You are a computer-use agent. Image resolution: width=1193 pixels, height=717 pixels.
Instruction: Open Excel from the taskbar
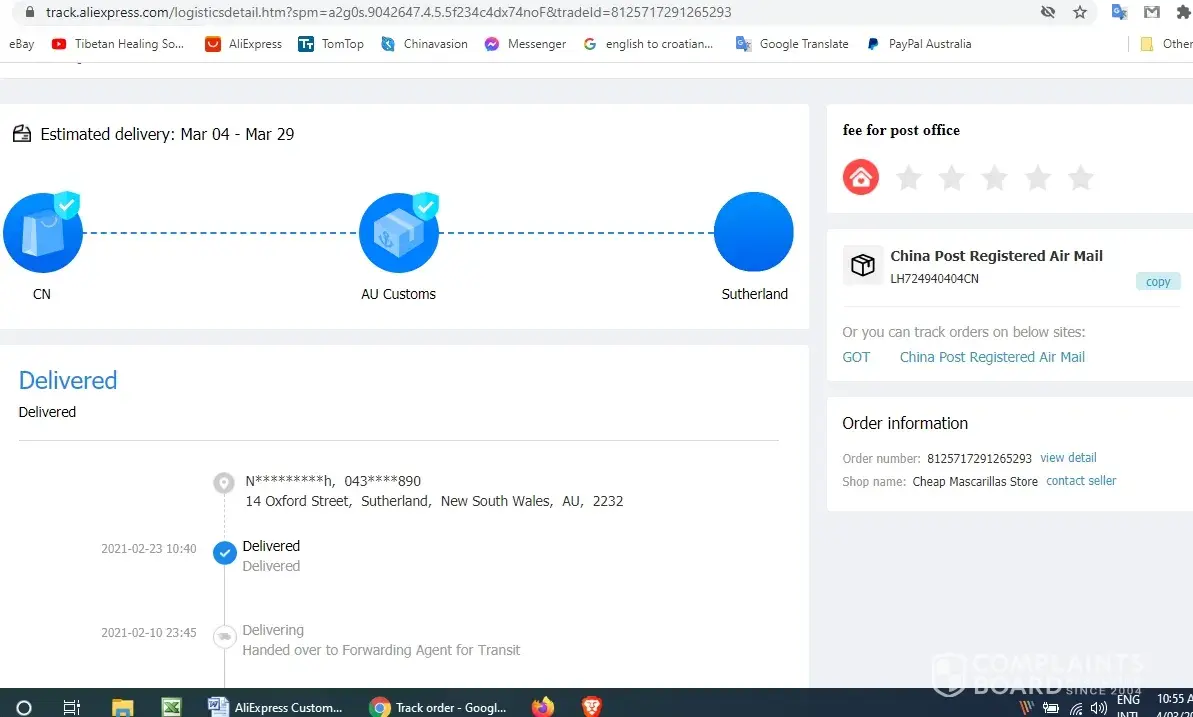point(171,707)
